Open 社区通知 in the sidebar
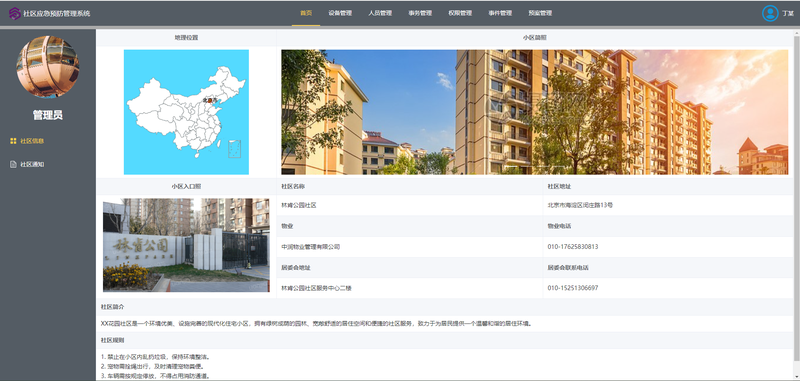Image resolution: width=800 pixels, height=381 pixels. (x=32, y=164)
